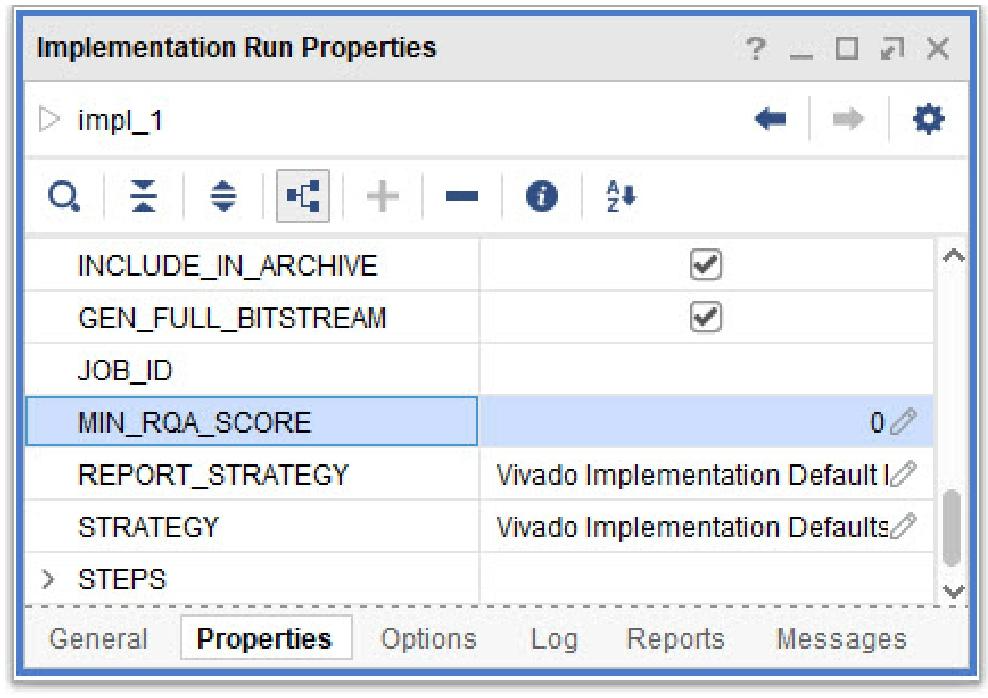Add a new property with plus icon
988x698 pixels.
pyautogui.click(x=382, y=197)
